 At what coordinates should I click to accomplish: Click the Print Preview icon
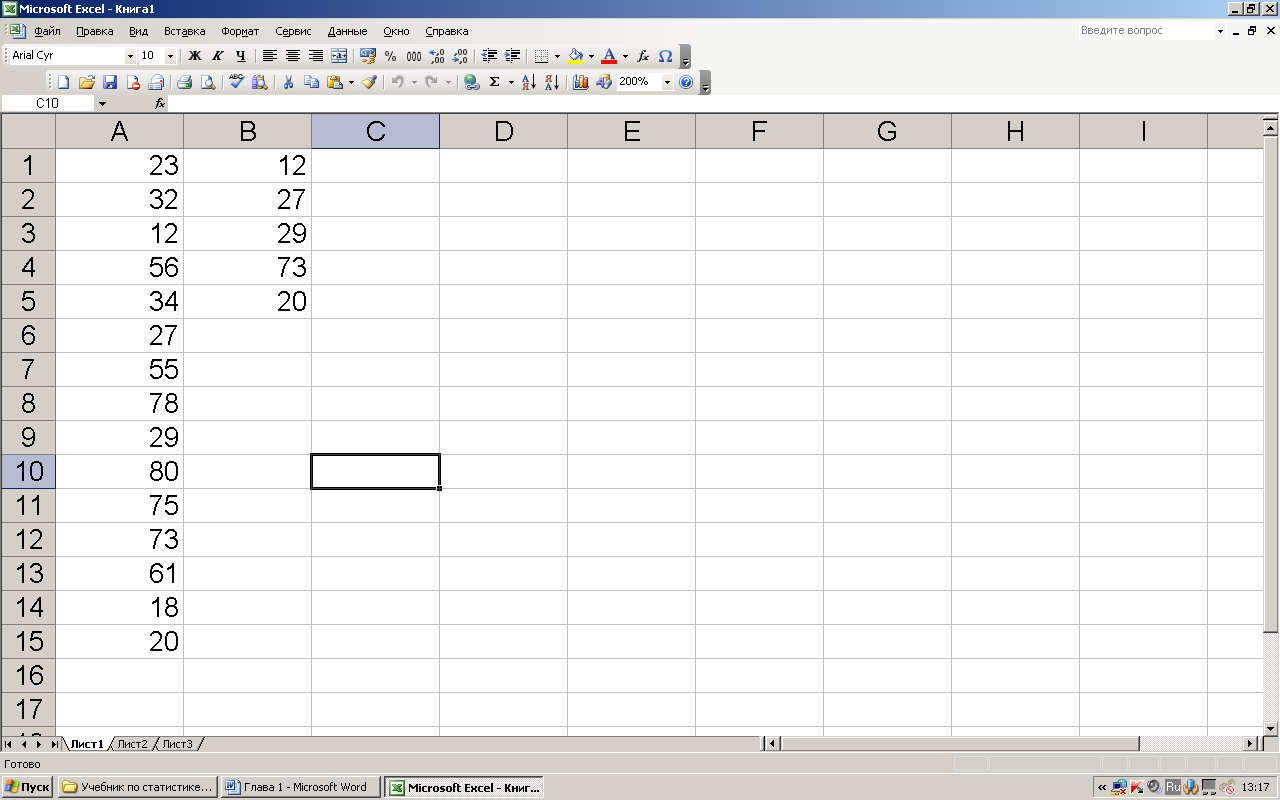208,82
